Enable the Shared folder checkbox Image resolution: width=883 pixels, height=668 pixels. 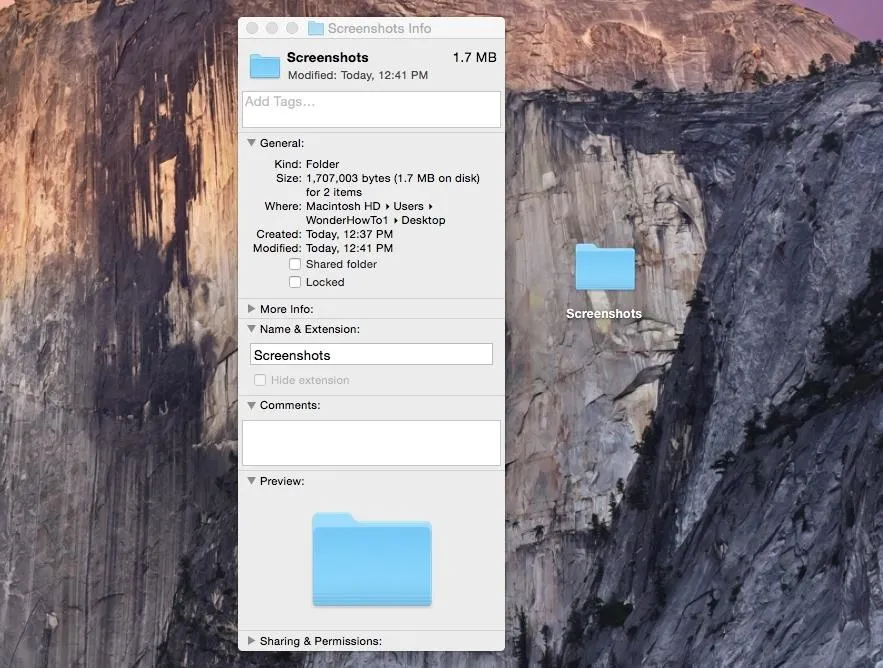pyautogui.click(x=295, y=264)
